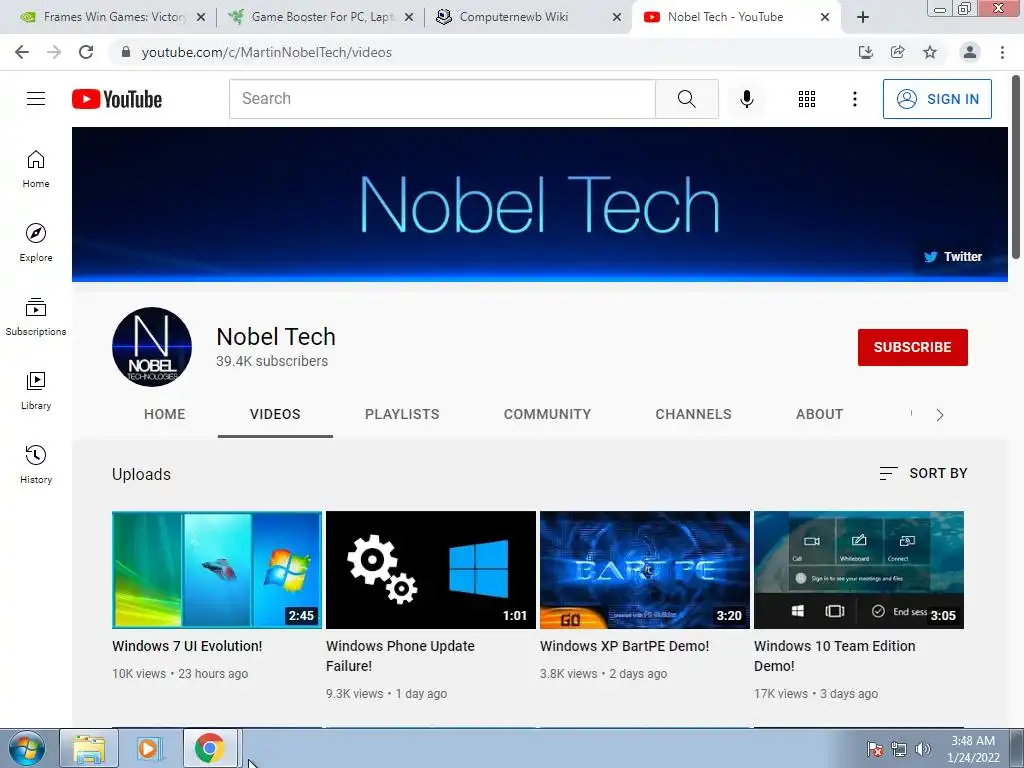
Task: Click the browser forward arrow
Action: [x=54, y=52]
